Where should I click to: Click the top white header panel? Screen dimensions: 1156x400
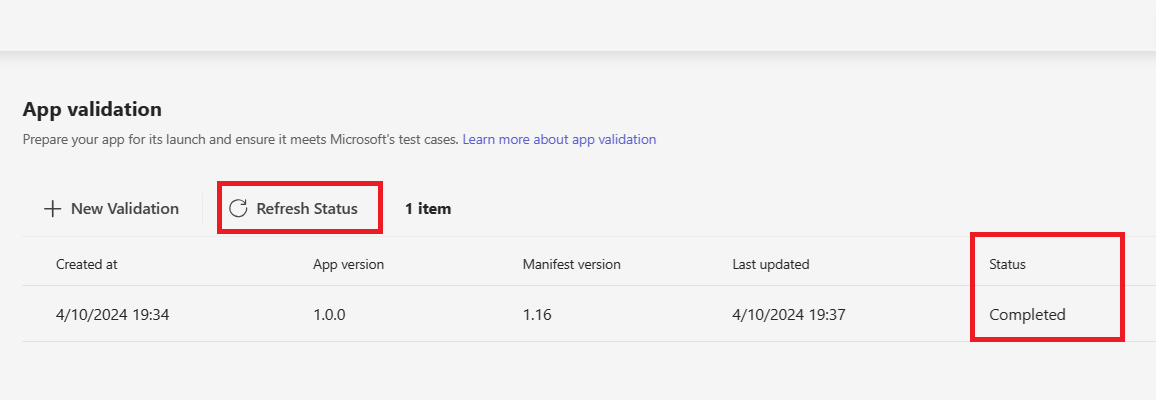pos(578,24)
